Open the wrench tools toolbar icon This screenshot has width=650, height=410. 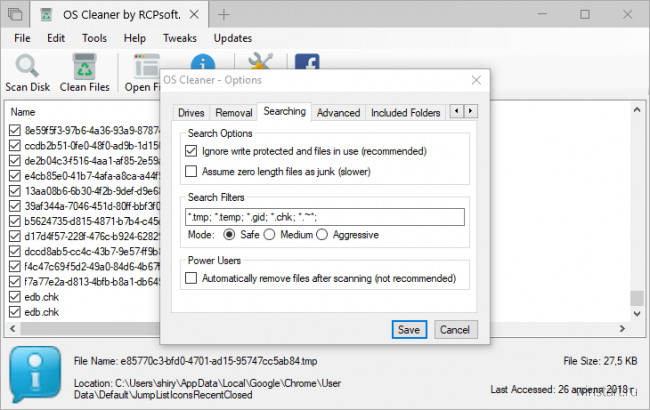coord(260,61)
